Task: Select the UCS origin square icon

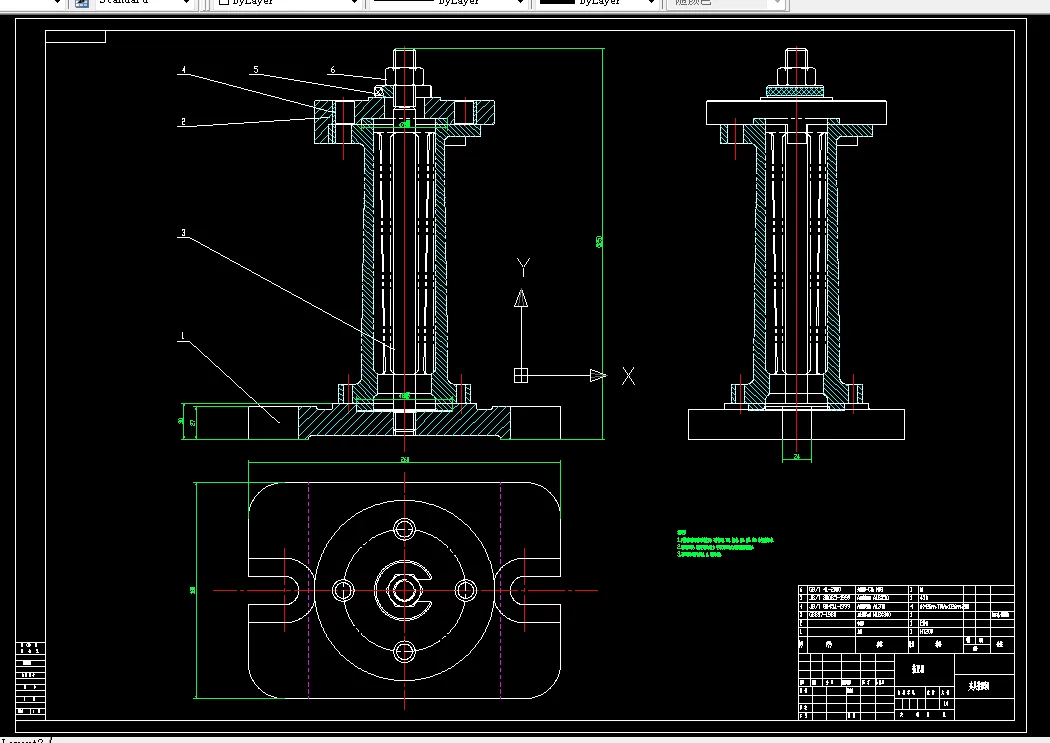Action: pyautogui.click(x=521, y=376)
